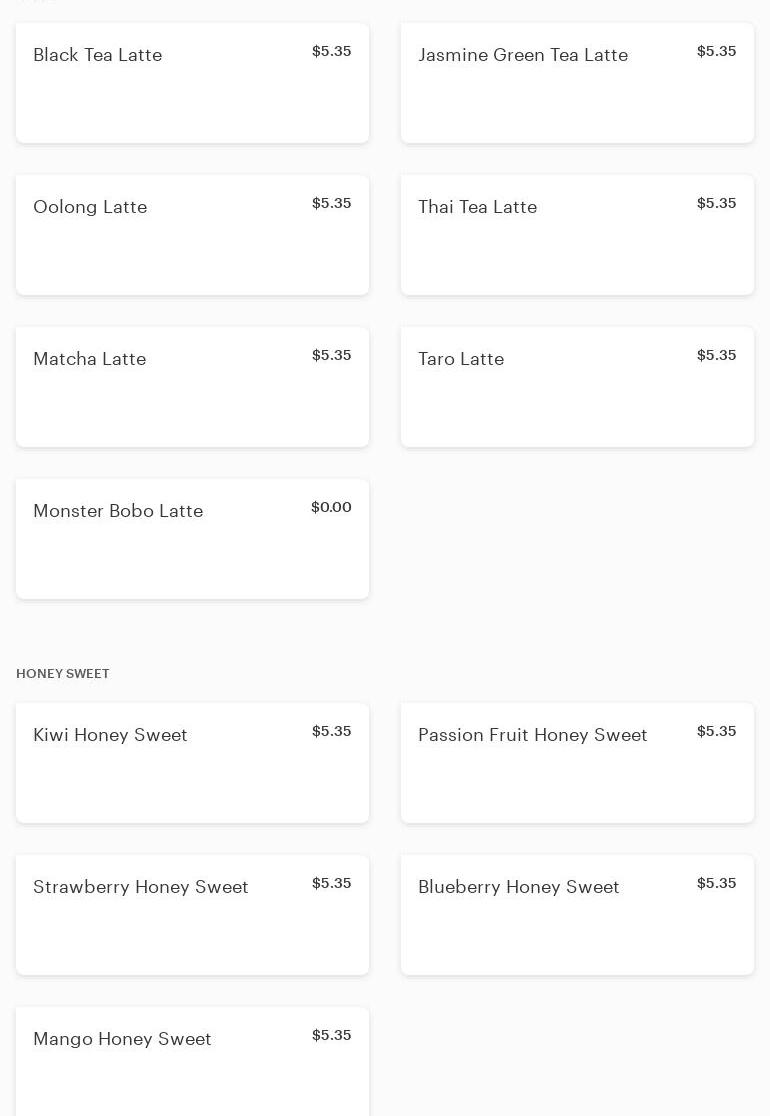Click the Taro Latte $5.35 price
770x1116 pixels.
pyautogui.click(x=716, y=355)
